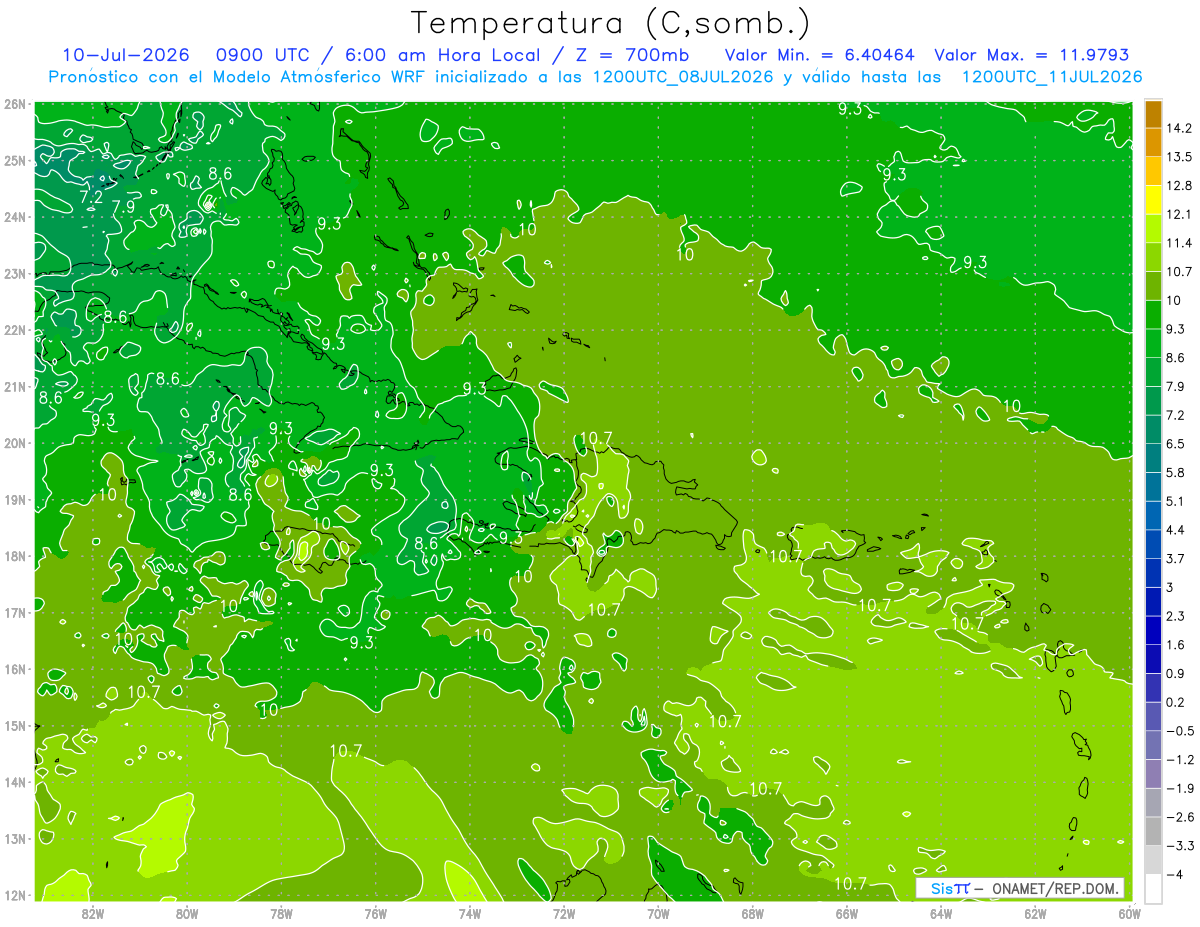
Task: Click the title 'Temperatura (C,somb.)'
Action: pyautogui.click(x=611, y=23)
